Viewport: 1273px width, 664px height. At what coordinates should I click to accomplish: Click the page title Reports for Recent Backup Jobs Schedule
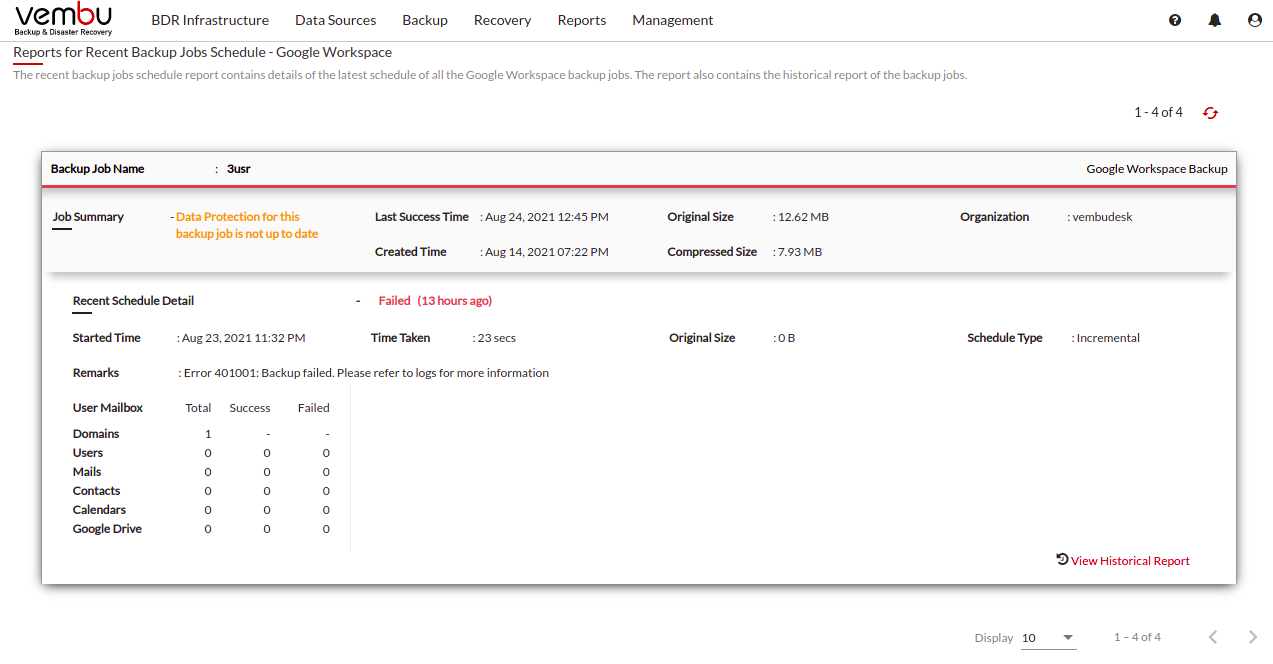[202, 52]
